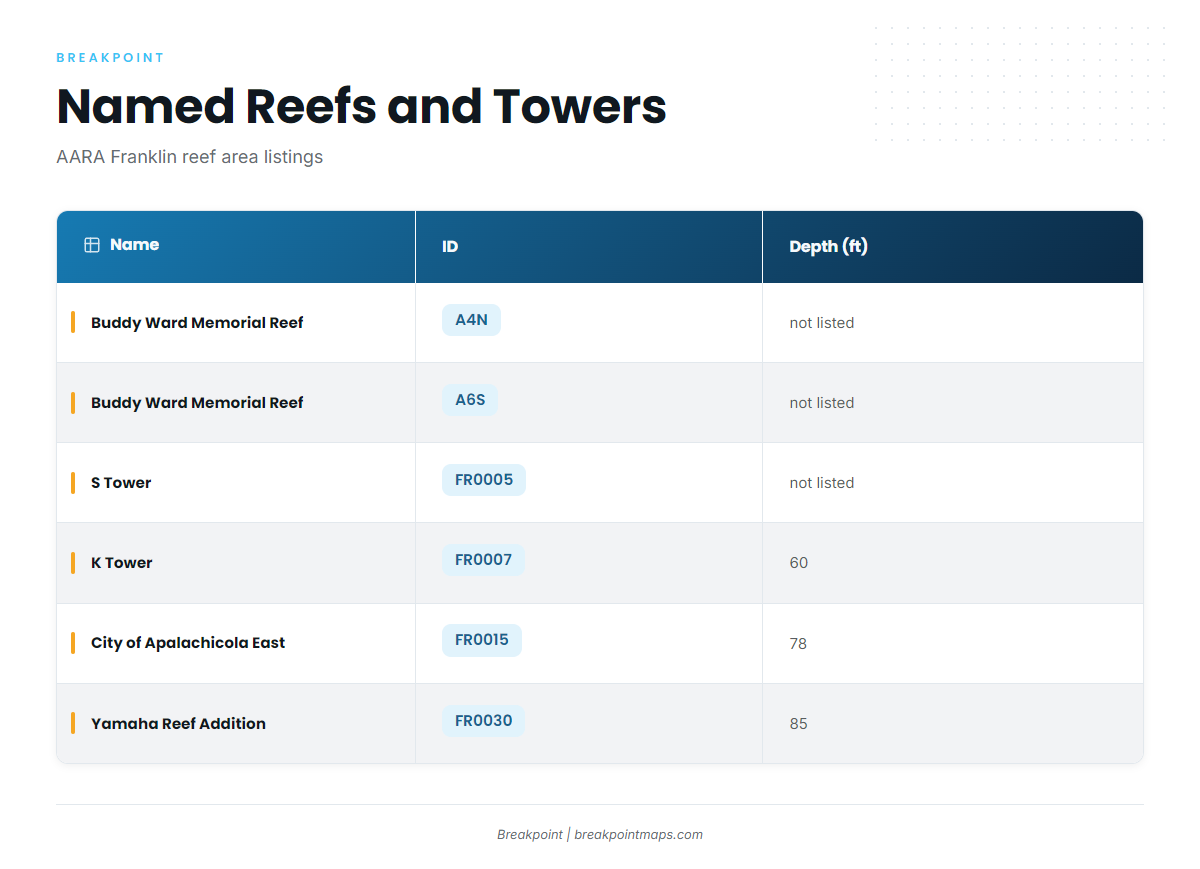Click the Named Reefs and Towers title
This screenshot has height=869, width=1200.
(361, 106)
